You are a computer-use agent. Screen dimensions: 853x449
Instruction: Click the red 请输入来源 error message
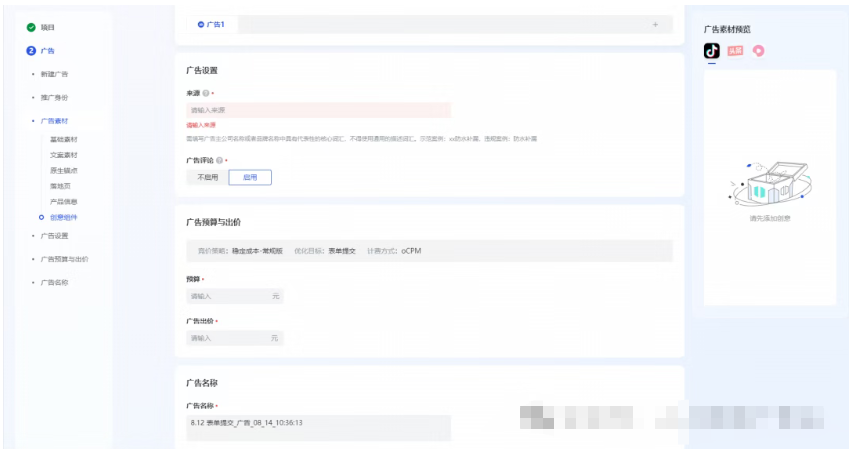pyautogui.click(x=201, y=125)
